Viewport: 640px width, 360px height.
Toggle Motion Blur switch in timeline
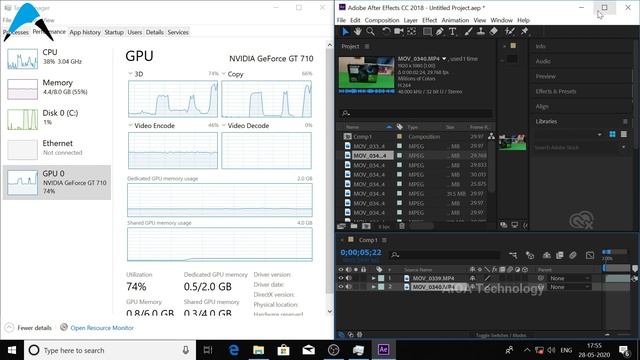573,255
